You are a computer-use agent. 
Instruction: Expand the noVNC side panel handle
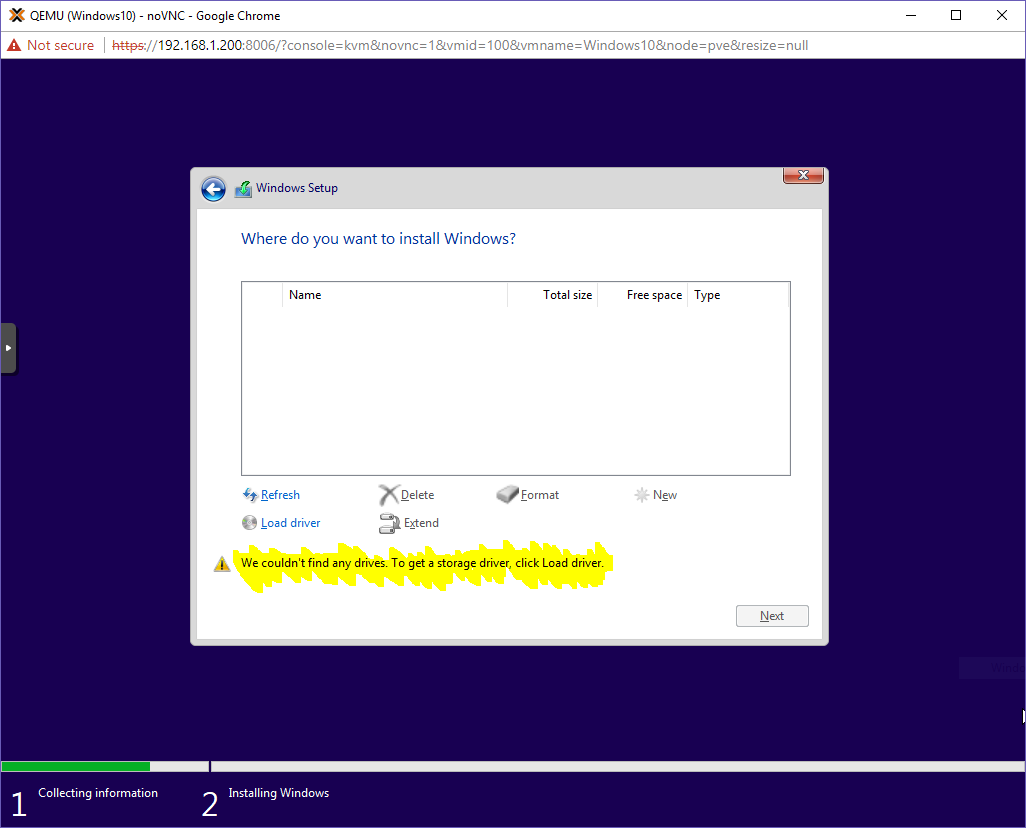[x=9, y=348]
